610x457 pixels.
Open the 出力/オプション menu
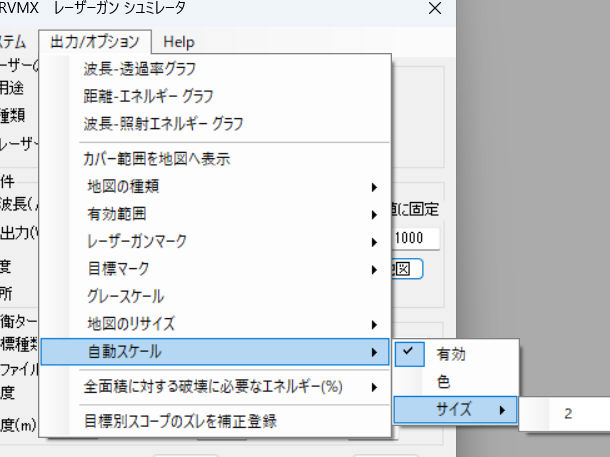[96, 42]
